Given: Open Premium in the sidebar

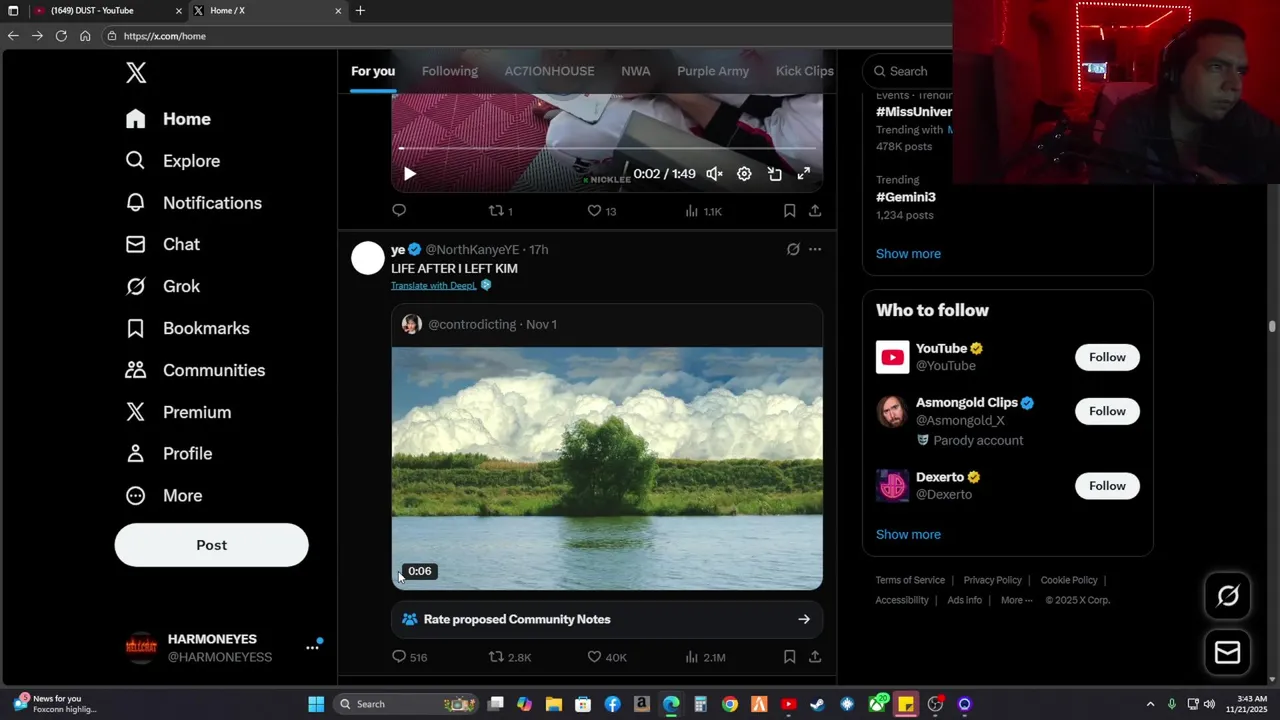Looking at the screenshot, I should [x=178, y=412].
